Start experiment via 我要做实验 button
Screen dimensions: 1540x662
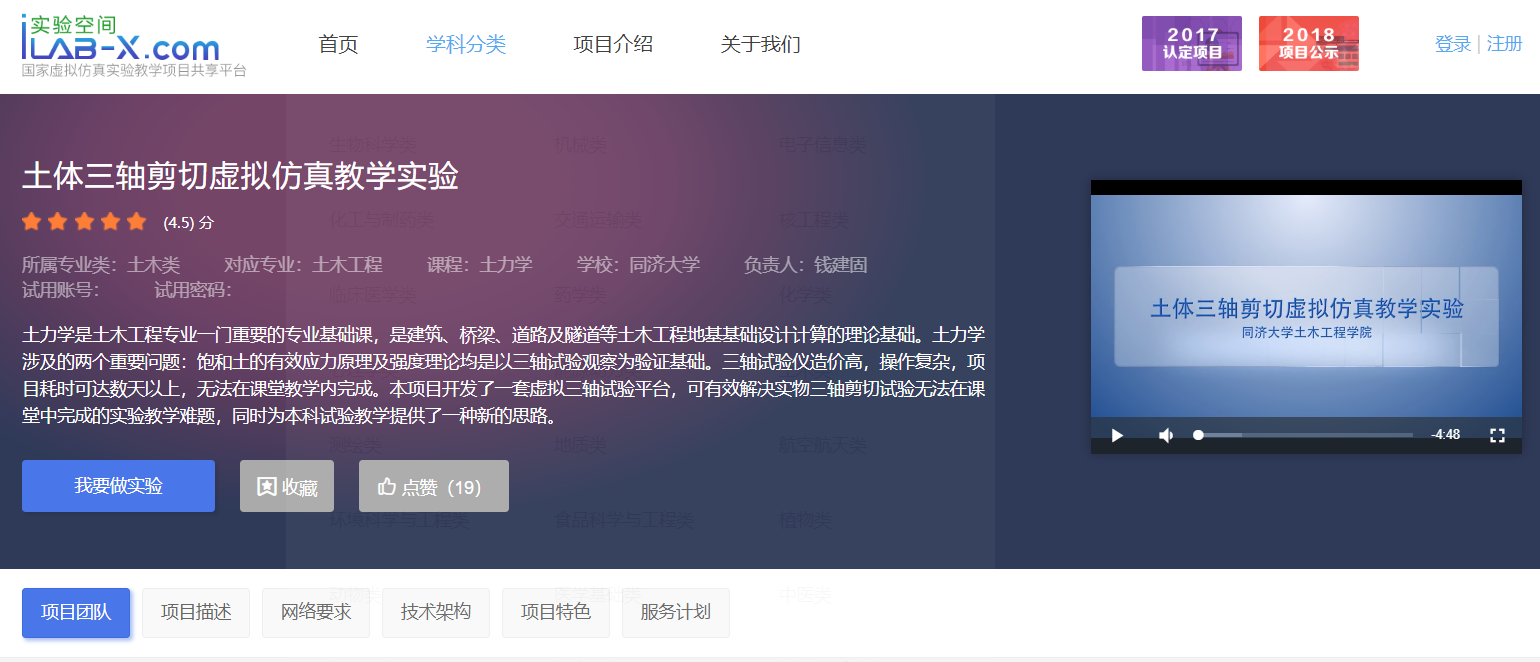pos(118,486)
